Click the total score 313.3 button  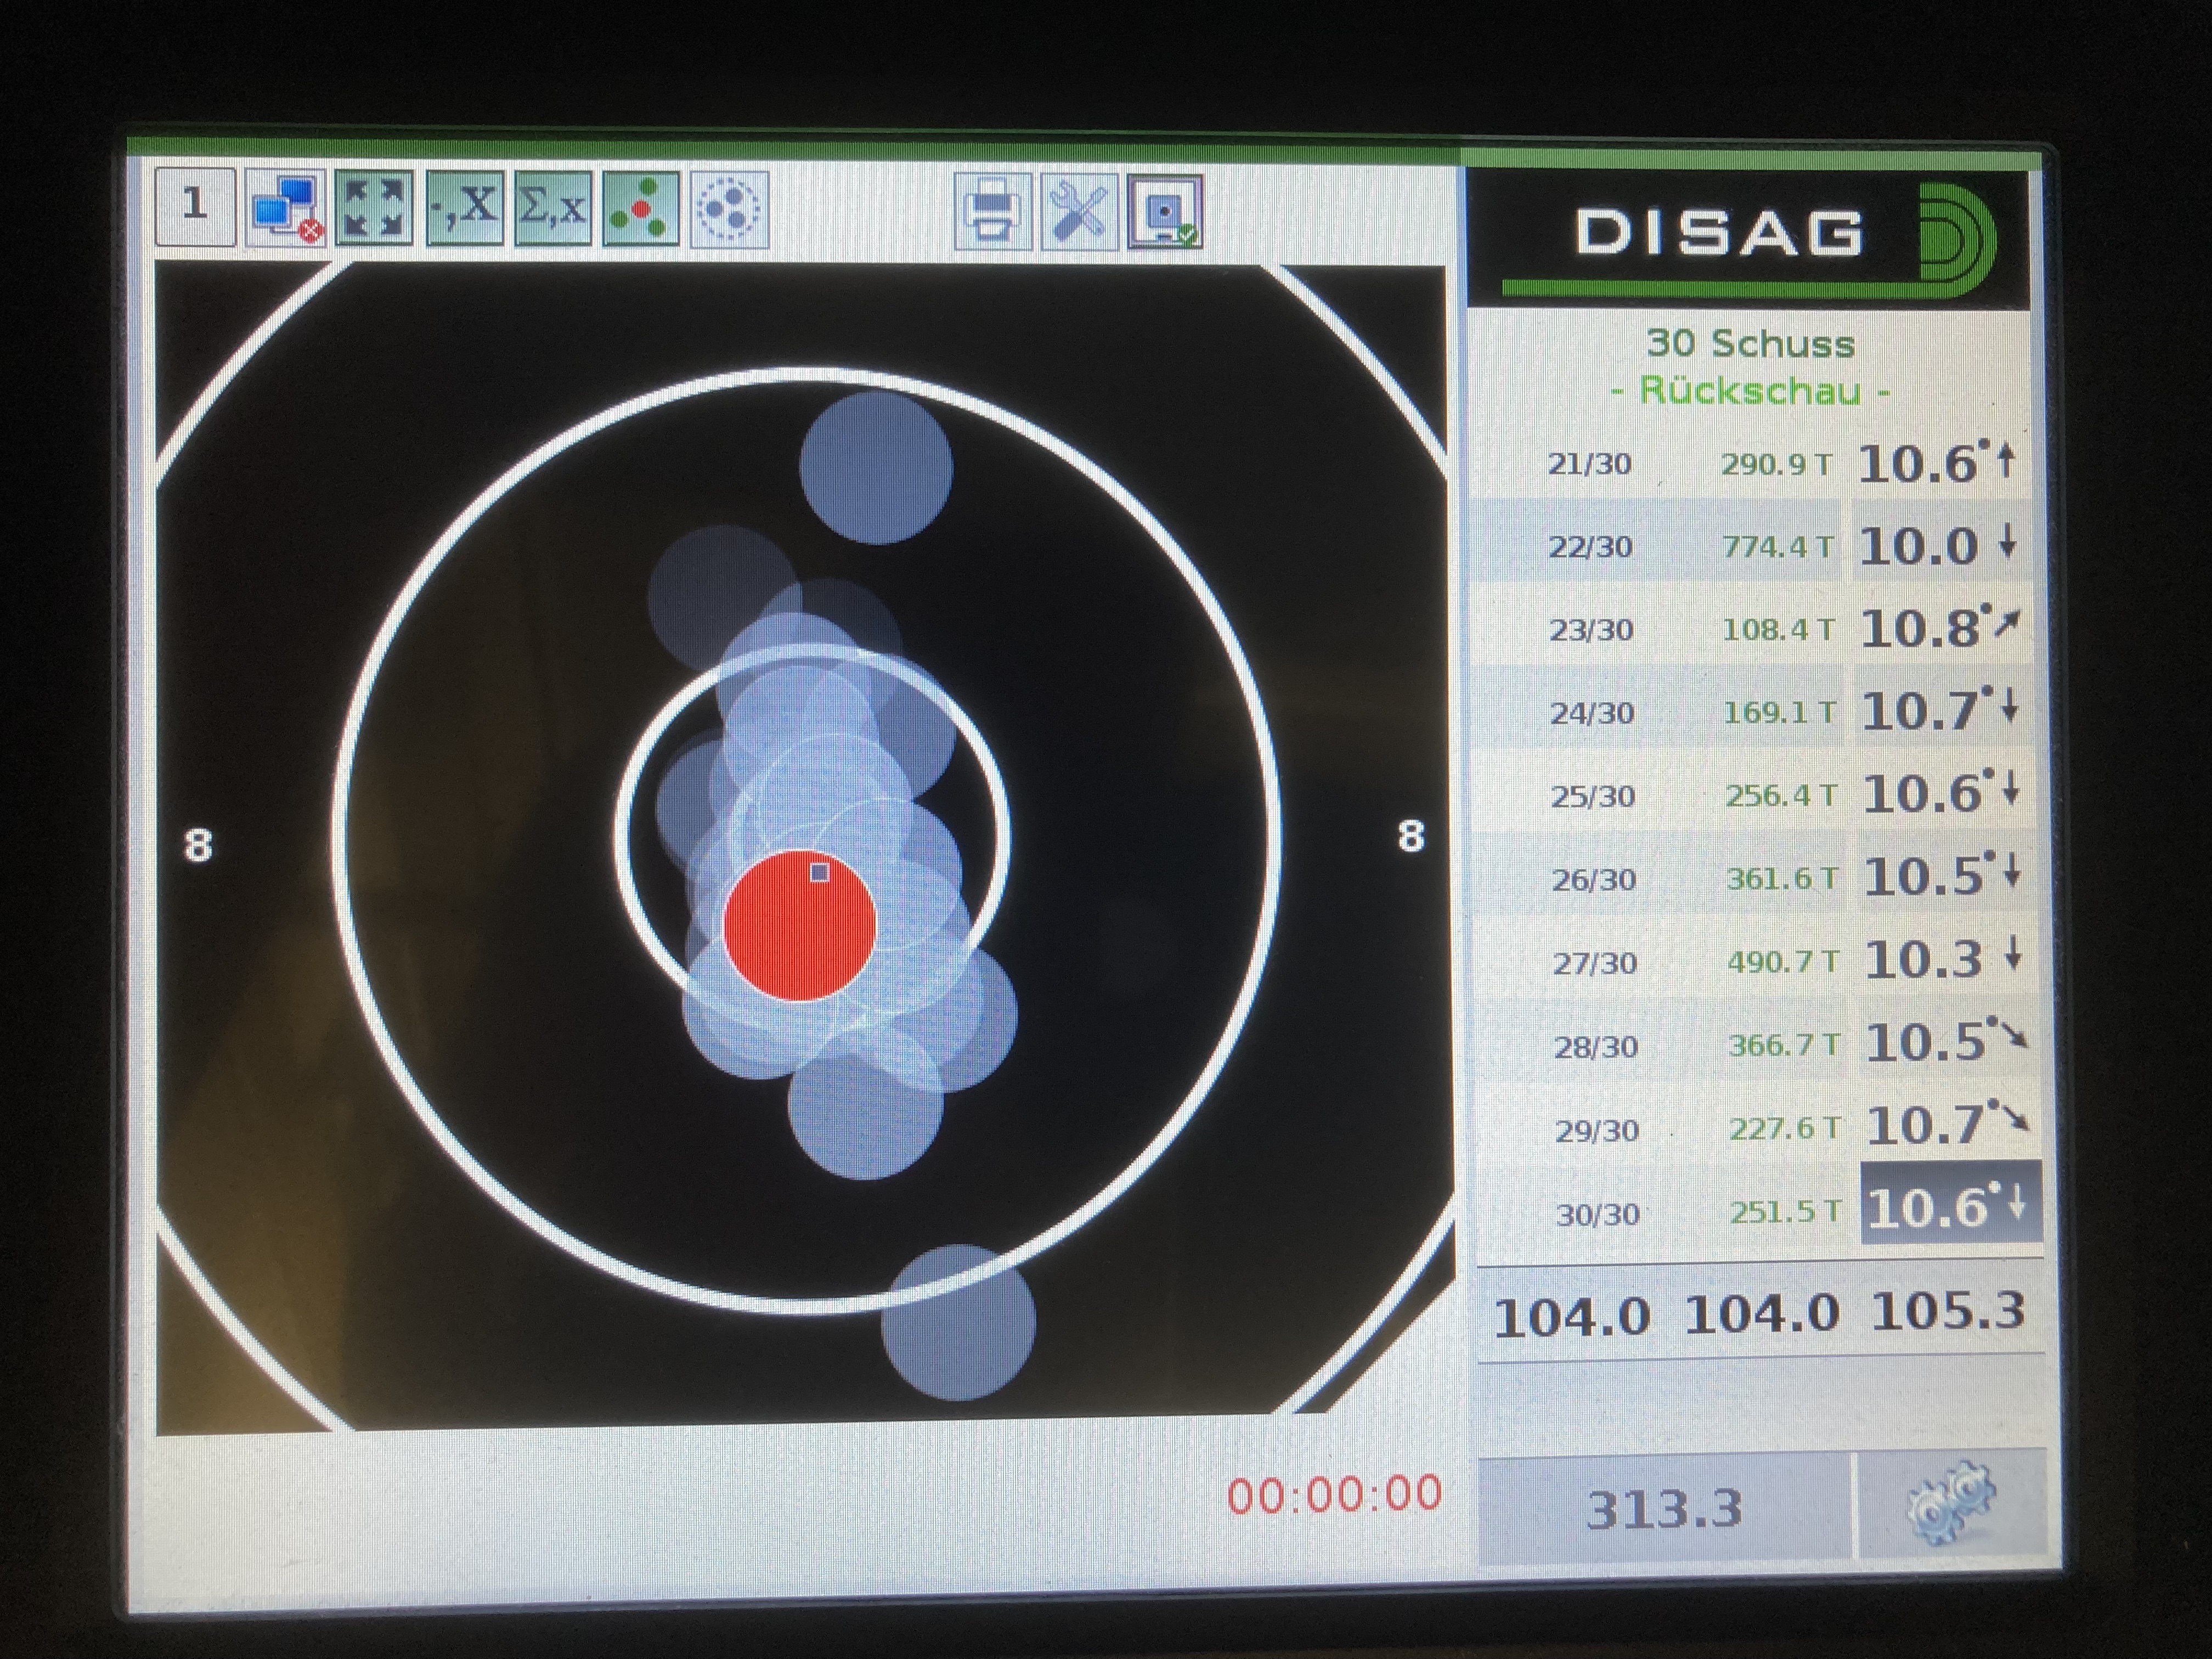[1664, 1508]
